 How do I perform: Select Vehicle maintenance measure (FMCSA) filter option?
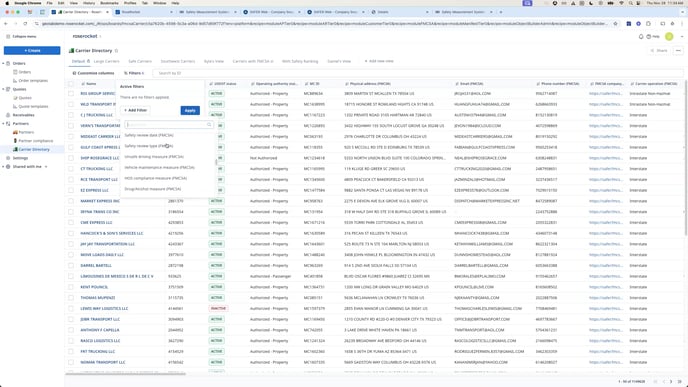(x=159, y=168)
